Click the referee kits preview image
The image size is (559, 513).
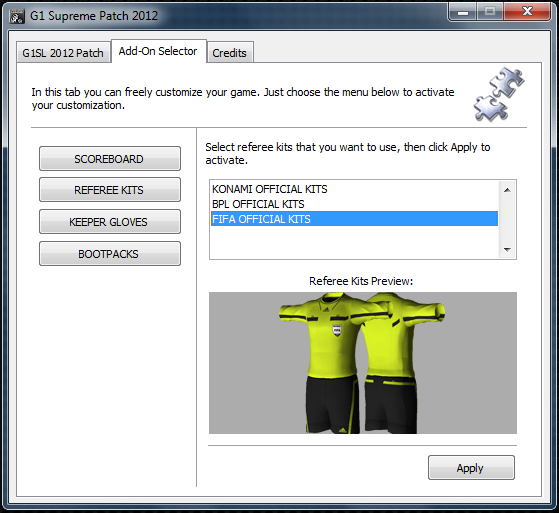pos(363,363)
